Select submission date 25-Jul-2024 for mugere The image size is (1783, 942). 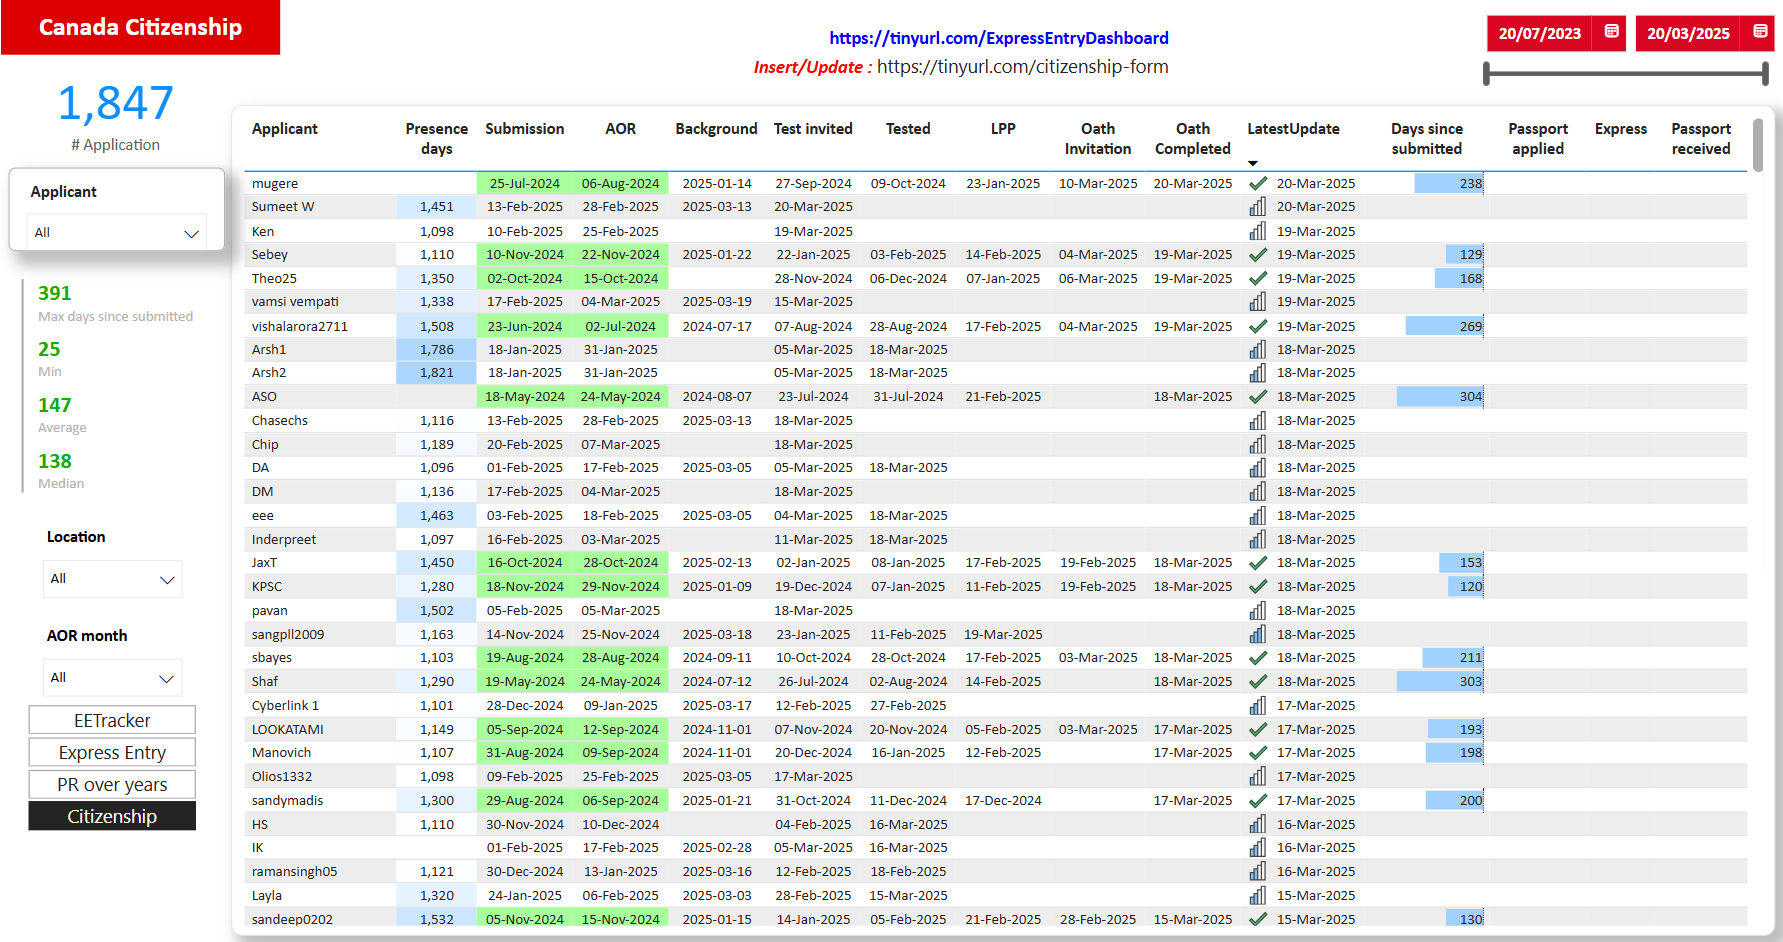point(524,183)
